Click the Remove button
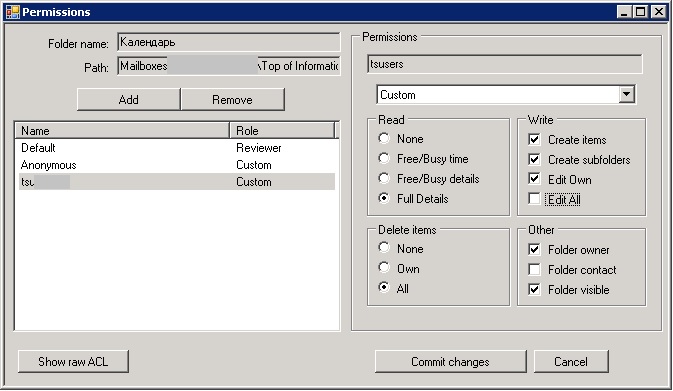Image resolution: width=673 pixels, height=391 pixels. (232, 100)
